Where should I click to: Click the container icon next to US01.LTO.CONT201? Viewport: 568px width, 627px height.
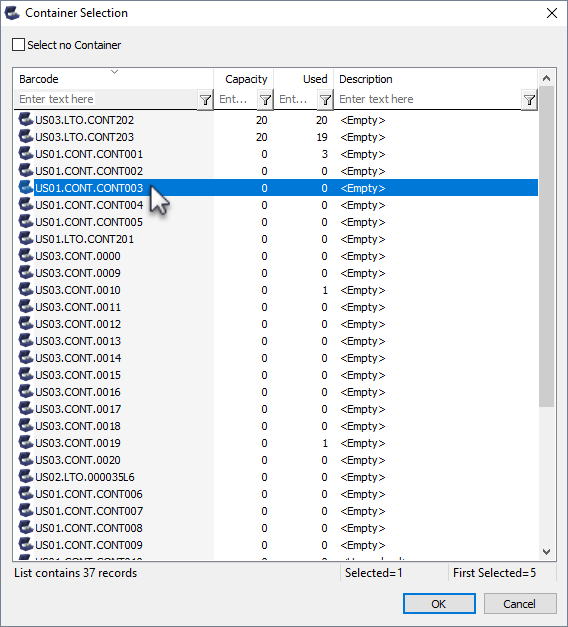click(x=26, y=239)
